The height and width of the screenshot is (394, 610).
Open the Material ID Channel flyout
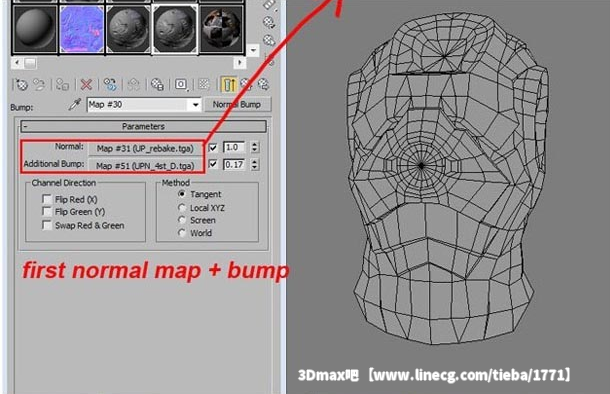click(x=181, y=84)
